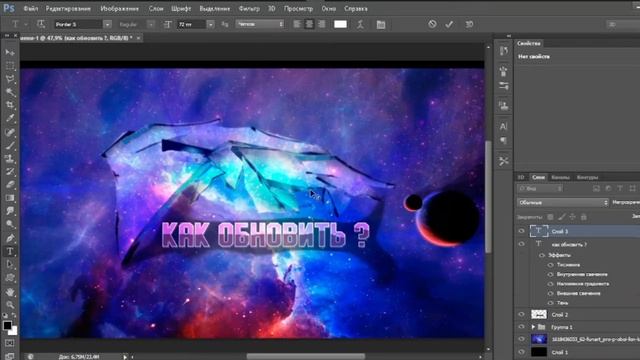This screenshot has width=640, height=360.
Task: Expand the Группа 1 folder
Action: coord(533,327)
